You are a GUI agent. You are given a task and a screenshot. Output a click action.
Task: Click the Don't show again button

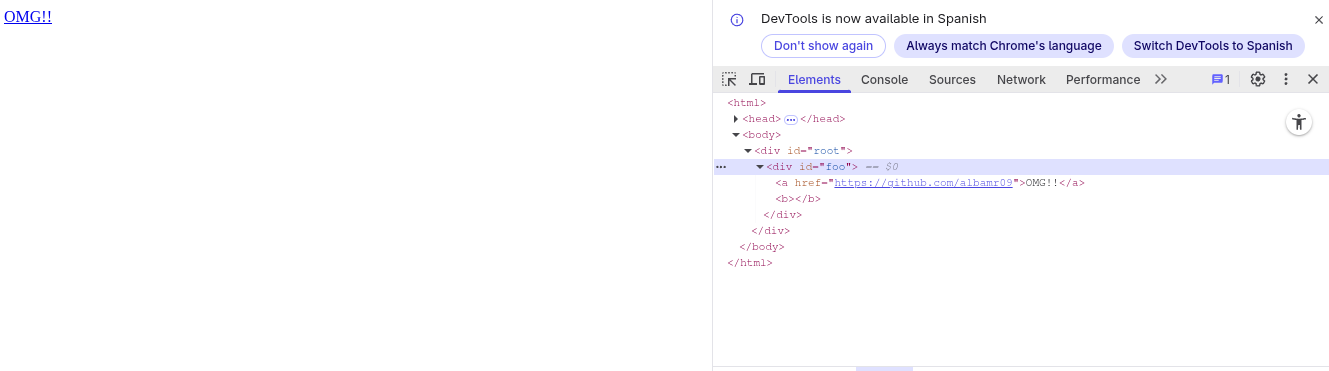pyautogui.click(x=823, y=46)
